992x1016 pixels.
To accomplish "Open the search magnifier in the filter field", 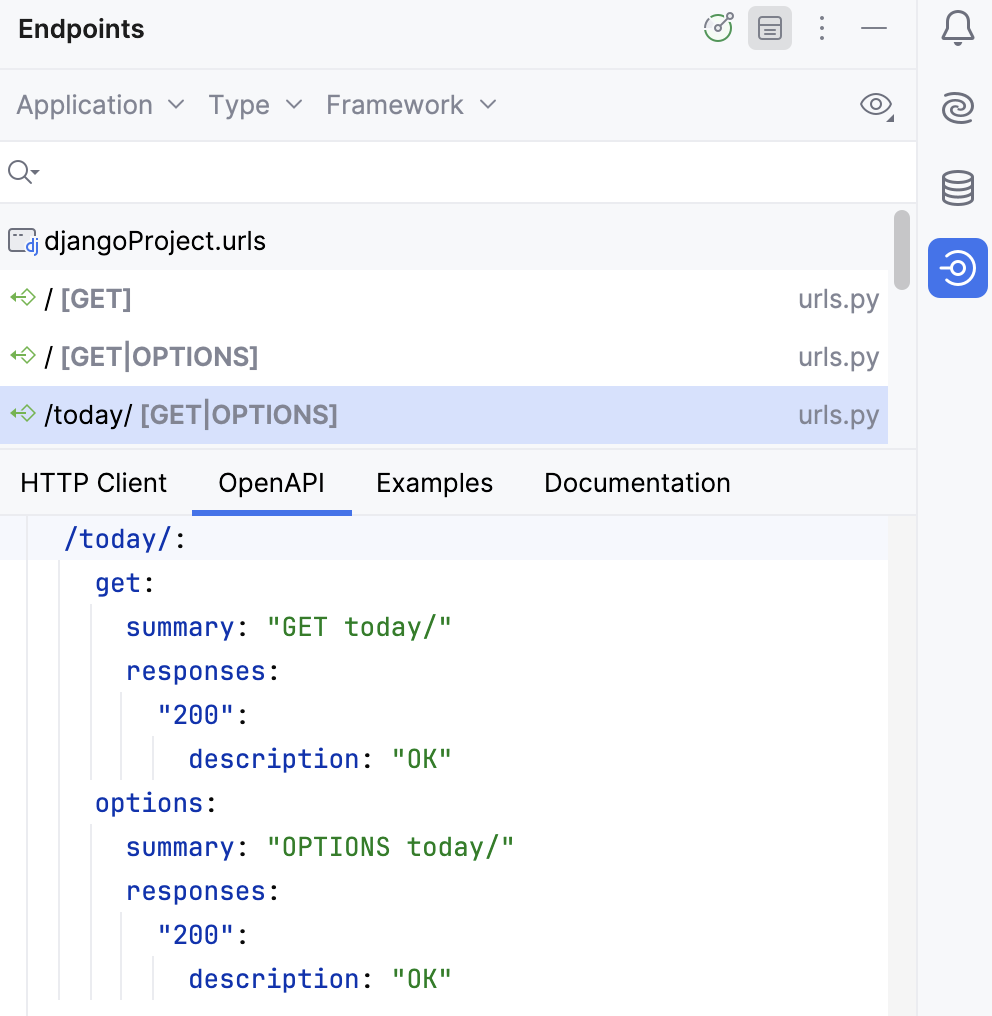I will pos(22,172).
